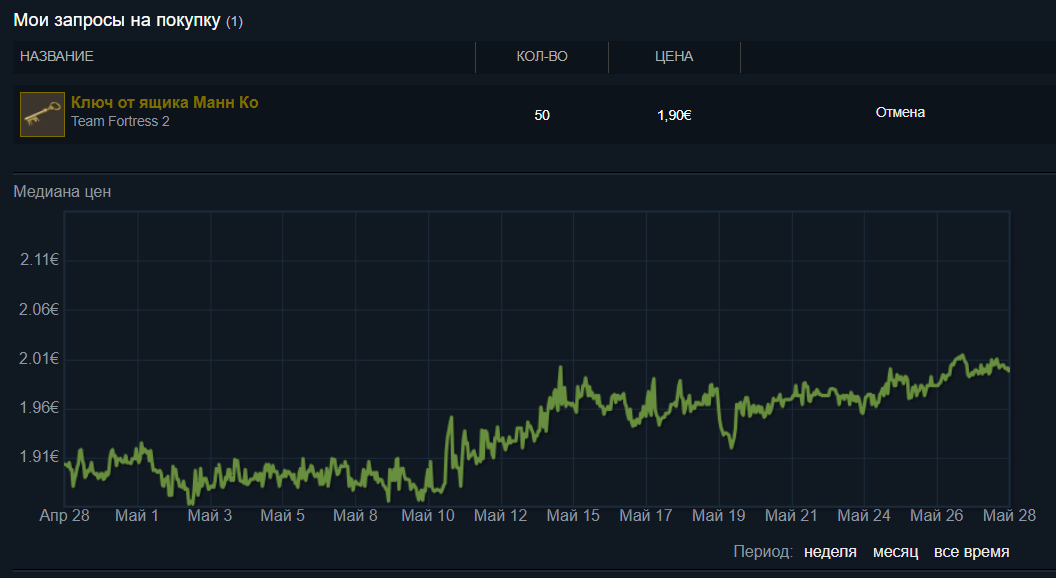Click the 'Май 5' x-axis label
The image size is (1056, 578).
[x=282, y=515]
